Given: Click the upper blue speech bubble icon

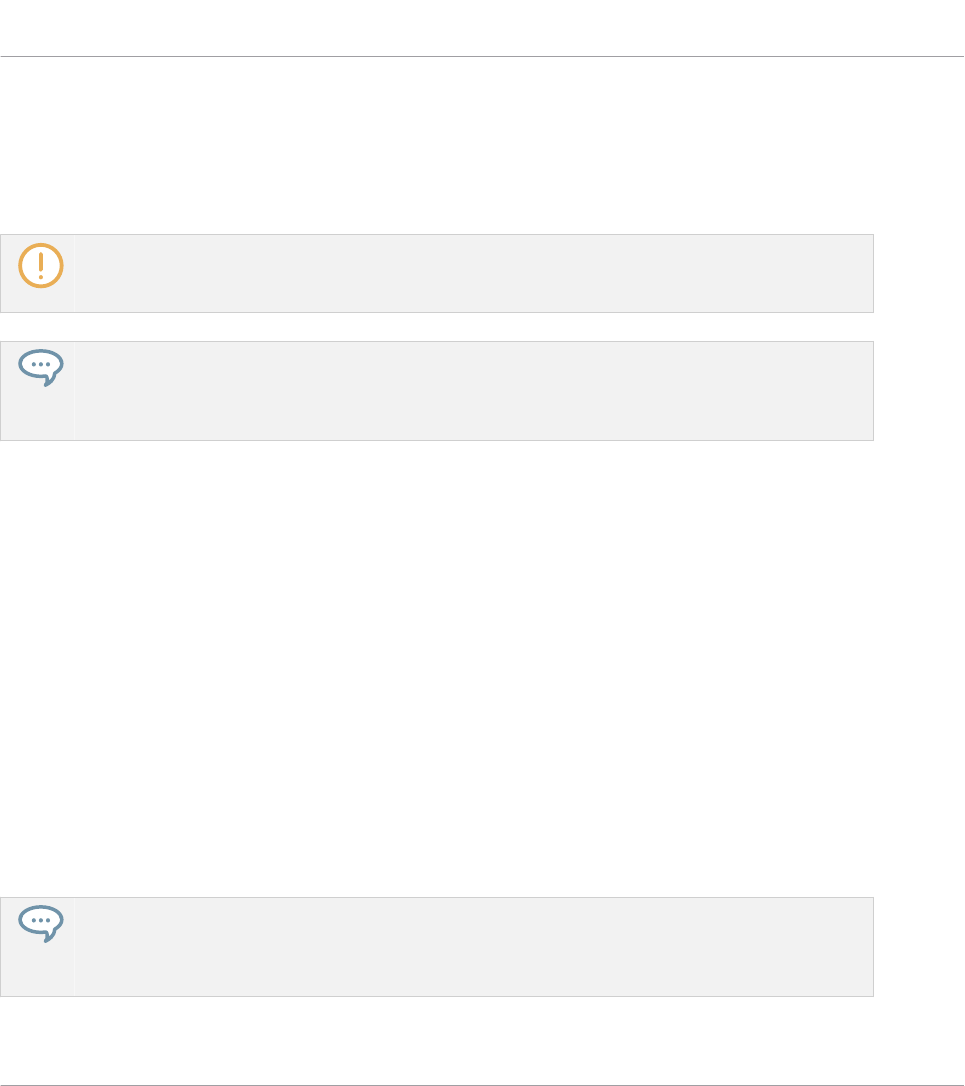Looking at the screenshot, I should coord(41,368).
